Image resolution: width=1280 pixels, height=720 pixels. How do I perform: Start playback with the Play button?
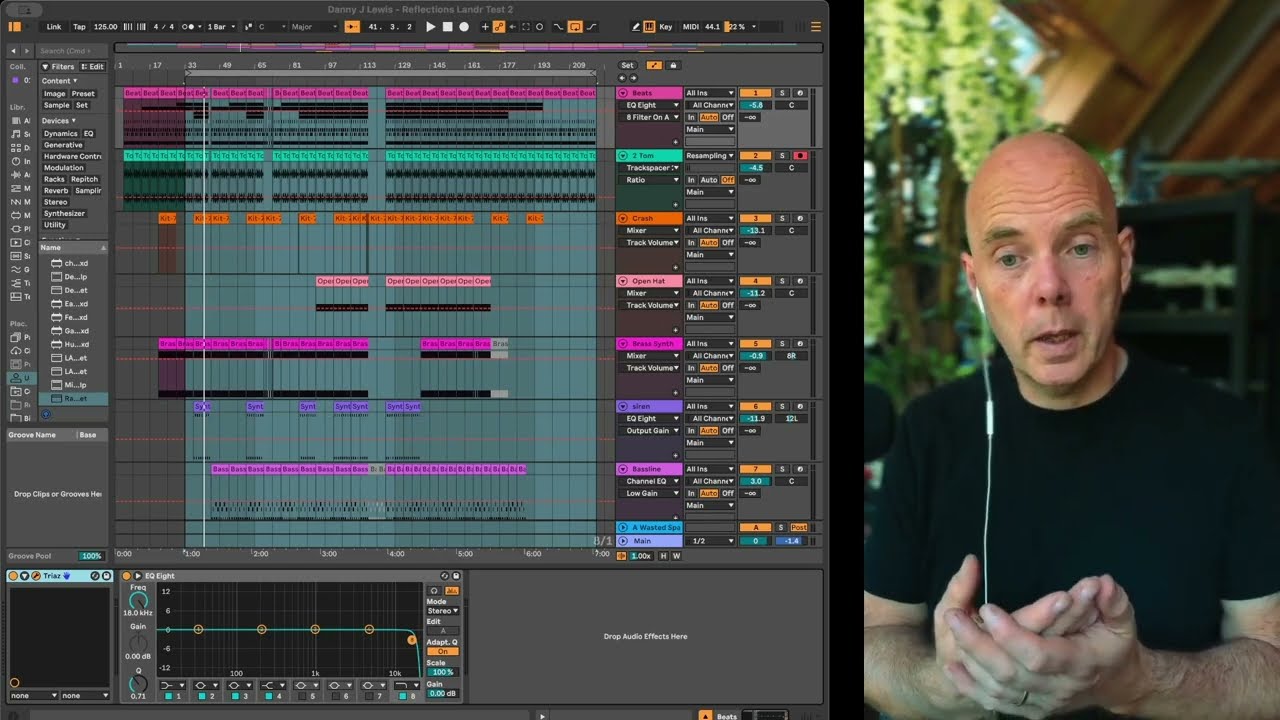coord(431,27)
